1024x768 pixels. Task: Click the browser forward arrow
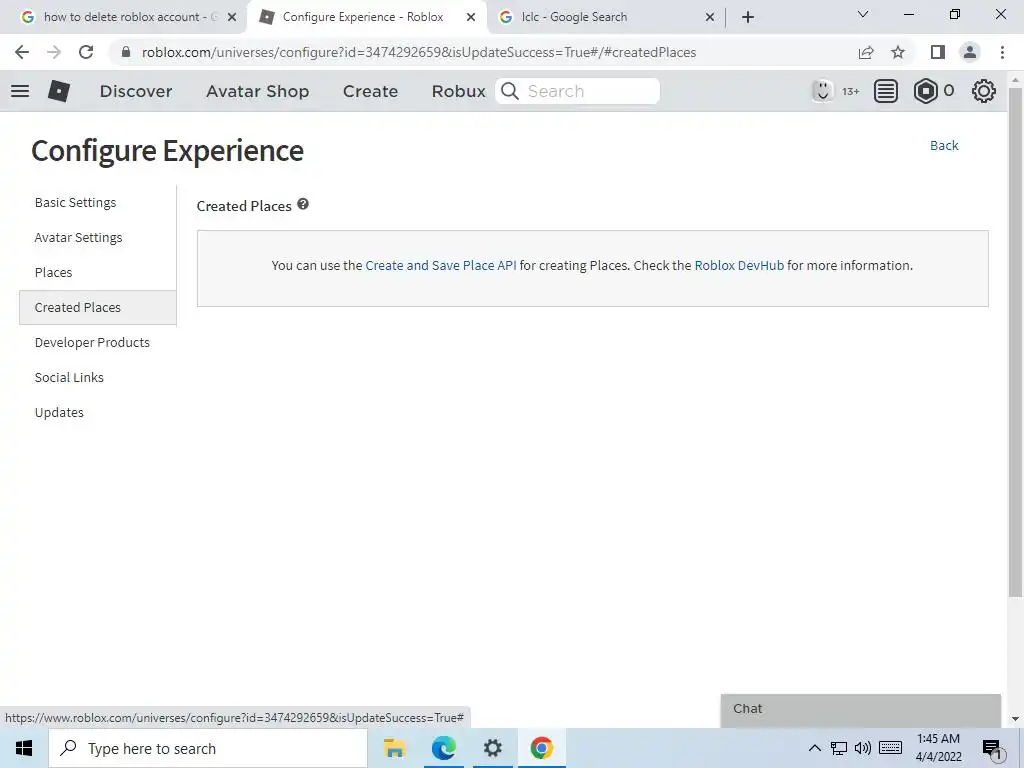[54, 52]
